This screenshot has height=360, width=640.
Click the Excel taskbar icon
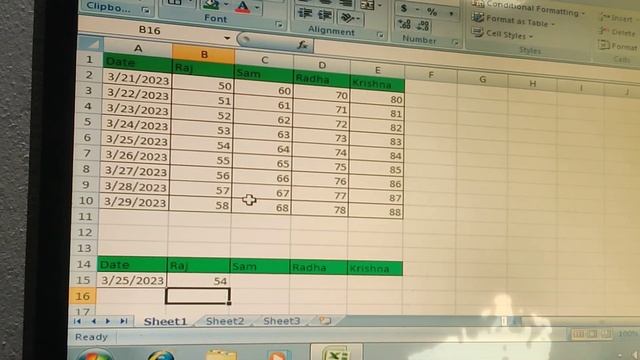[x=336, y=353]
